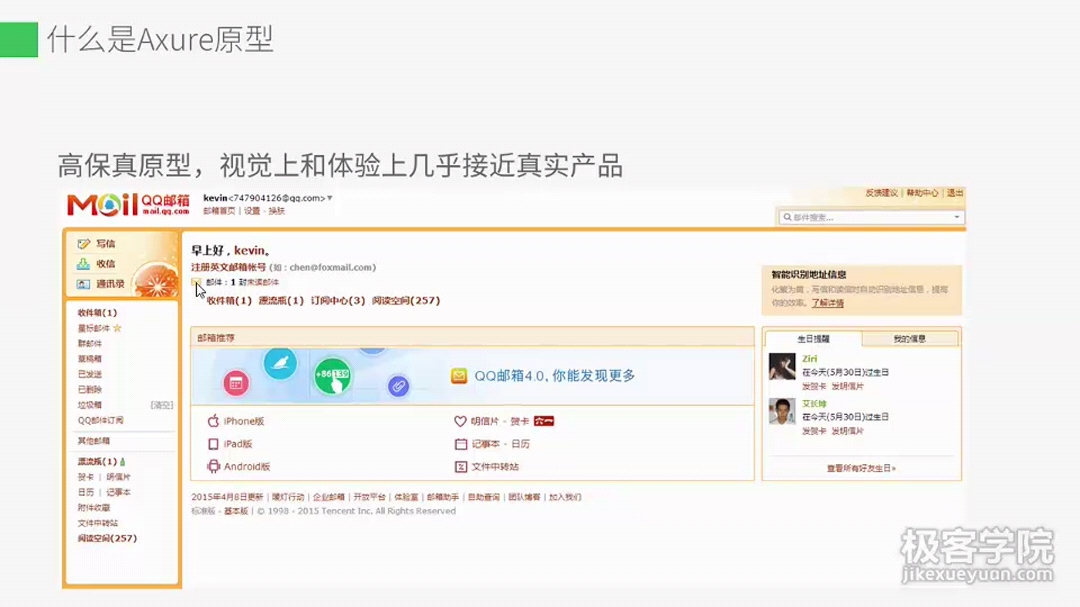
Task: Switch to the 我的信息 tab
Action: (x=909, y=339)
